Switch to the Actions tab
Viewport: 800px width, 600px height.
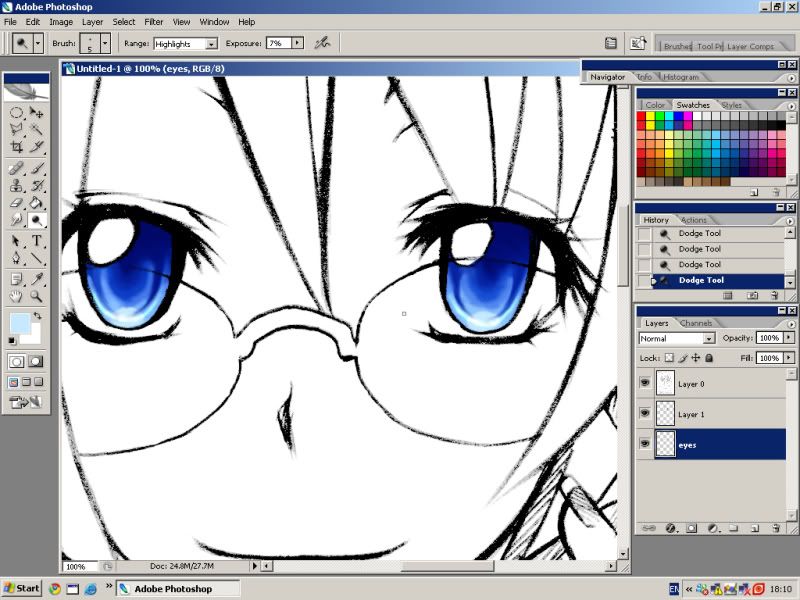tap(694, 220)
